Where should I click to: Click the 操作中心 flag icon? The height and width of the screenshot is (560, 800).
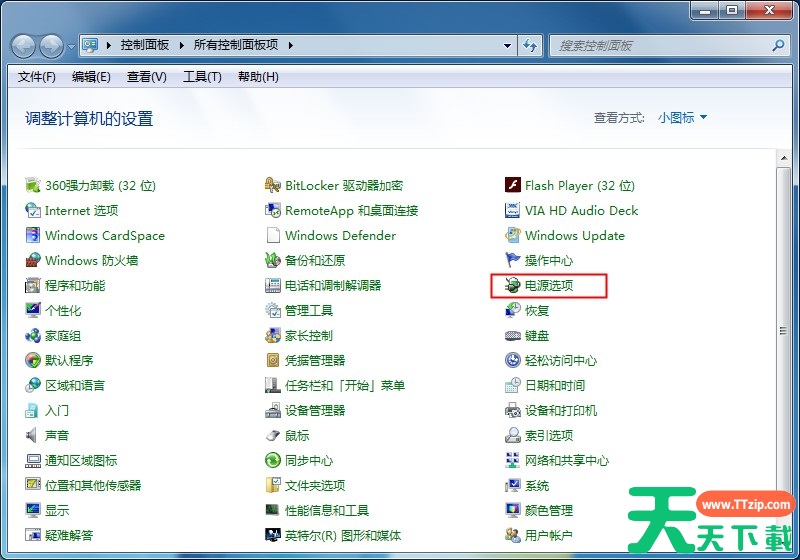click(513, 260)
